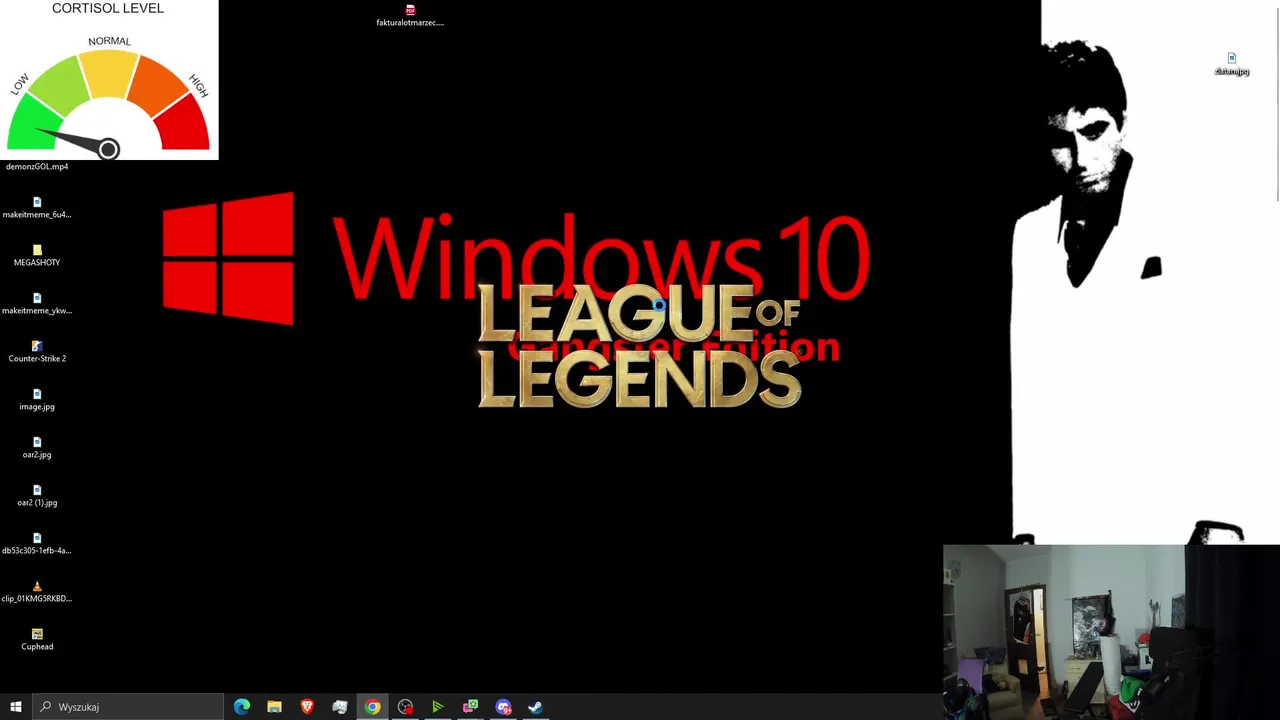Image resolution: width=1280 pixels, height=720 pixels.
Task: Open Steam from the taskbar
Action: (x=535, y=707)
